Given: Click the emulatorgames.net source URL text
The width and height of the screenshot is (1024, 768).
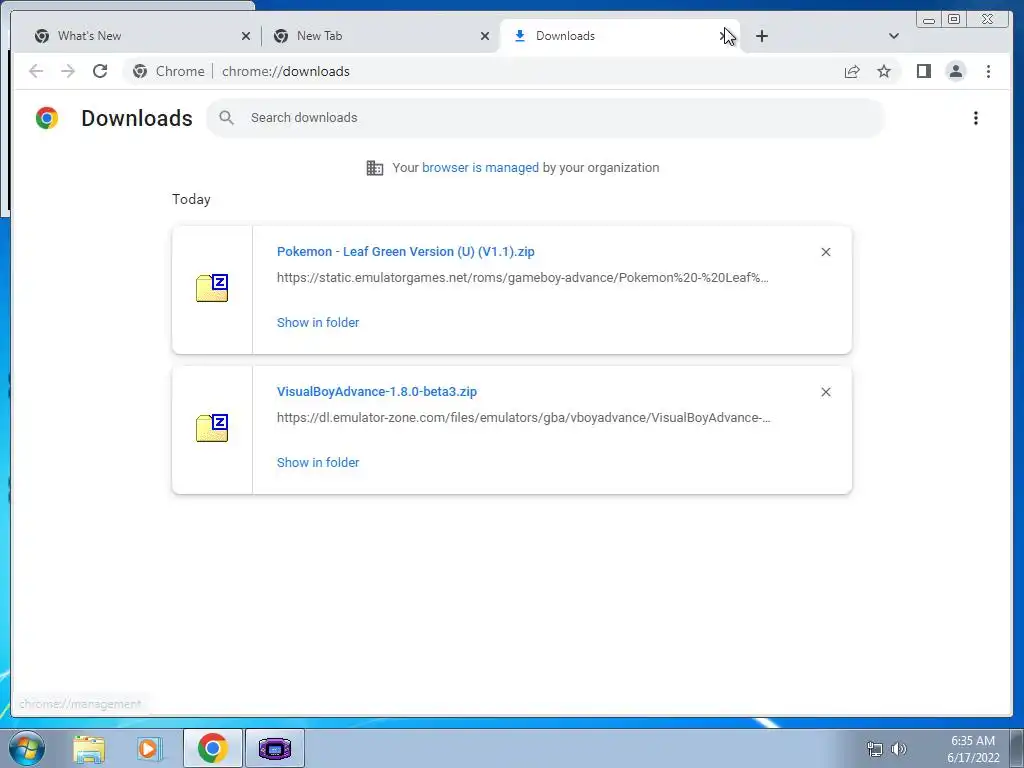Looking at the screenshot, I should 522,278.
